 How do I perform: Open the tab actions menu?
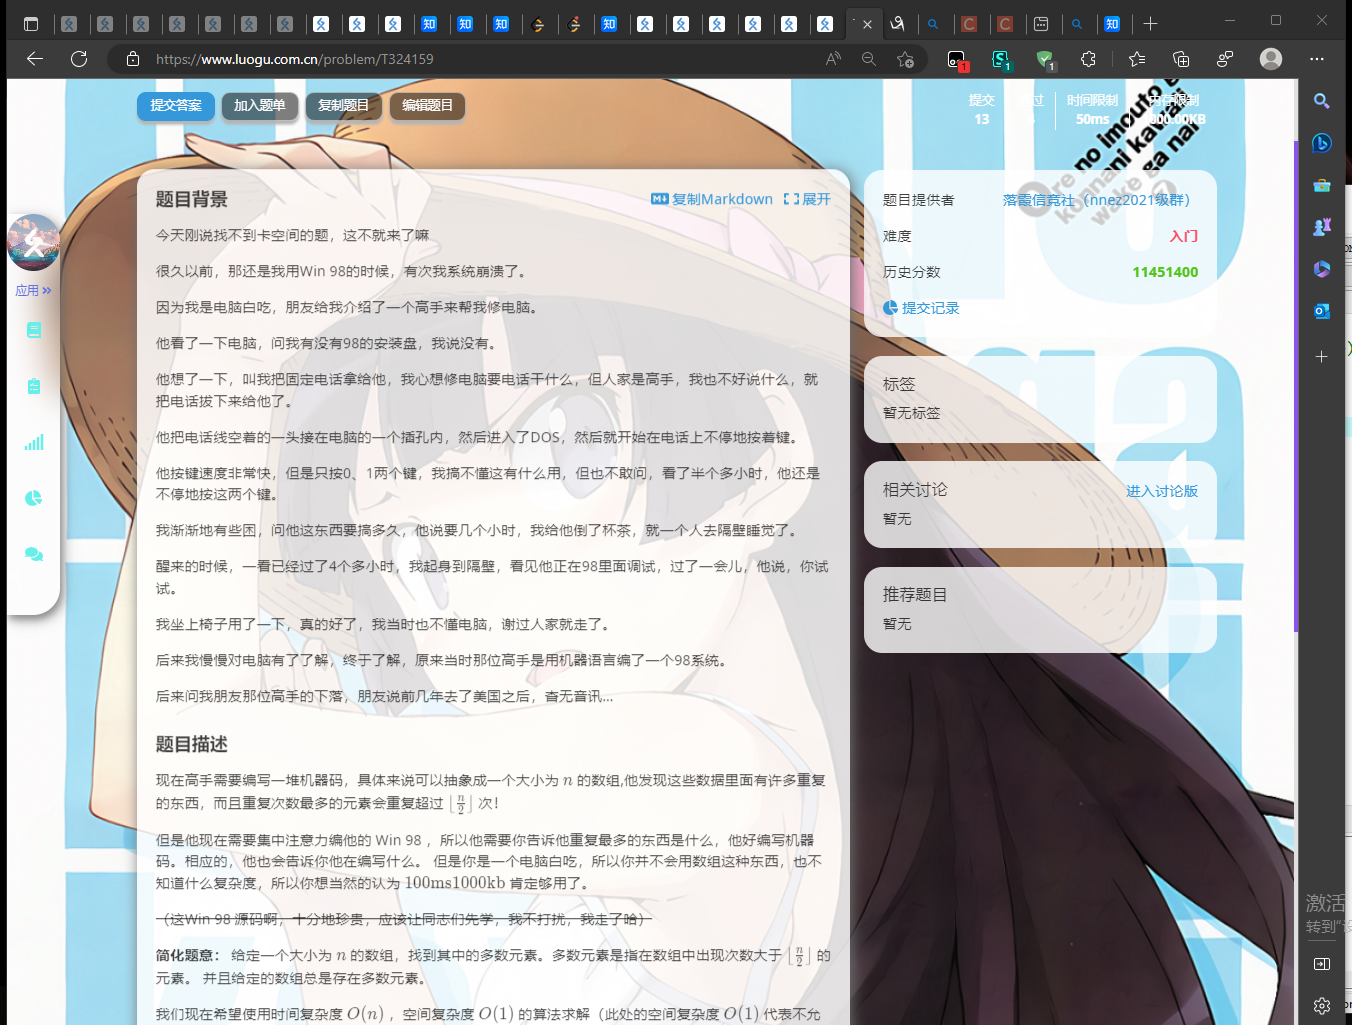pos(31,23)
